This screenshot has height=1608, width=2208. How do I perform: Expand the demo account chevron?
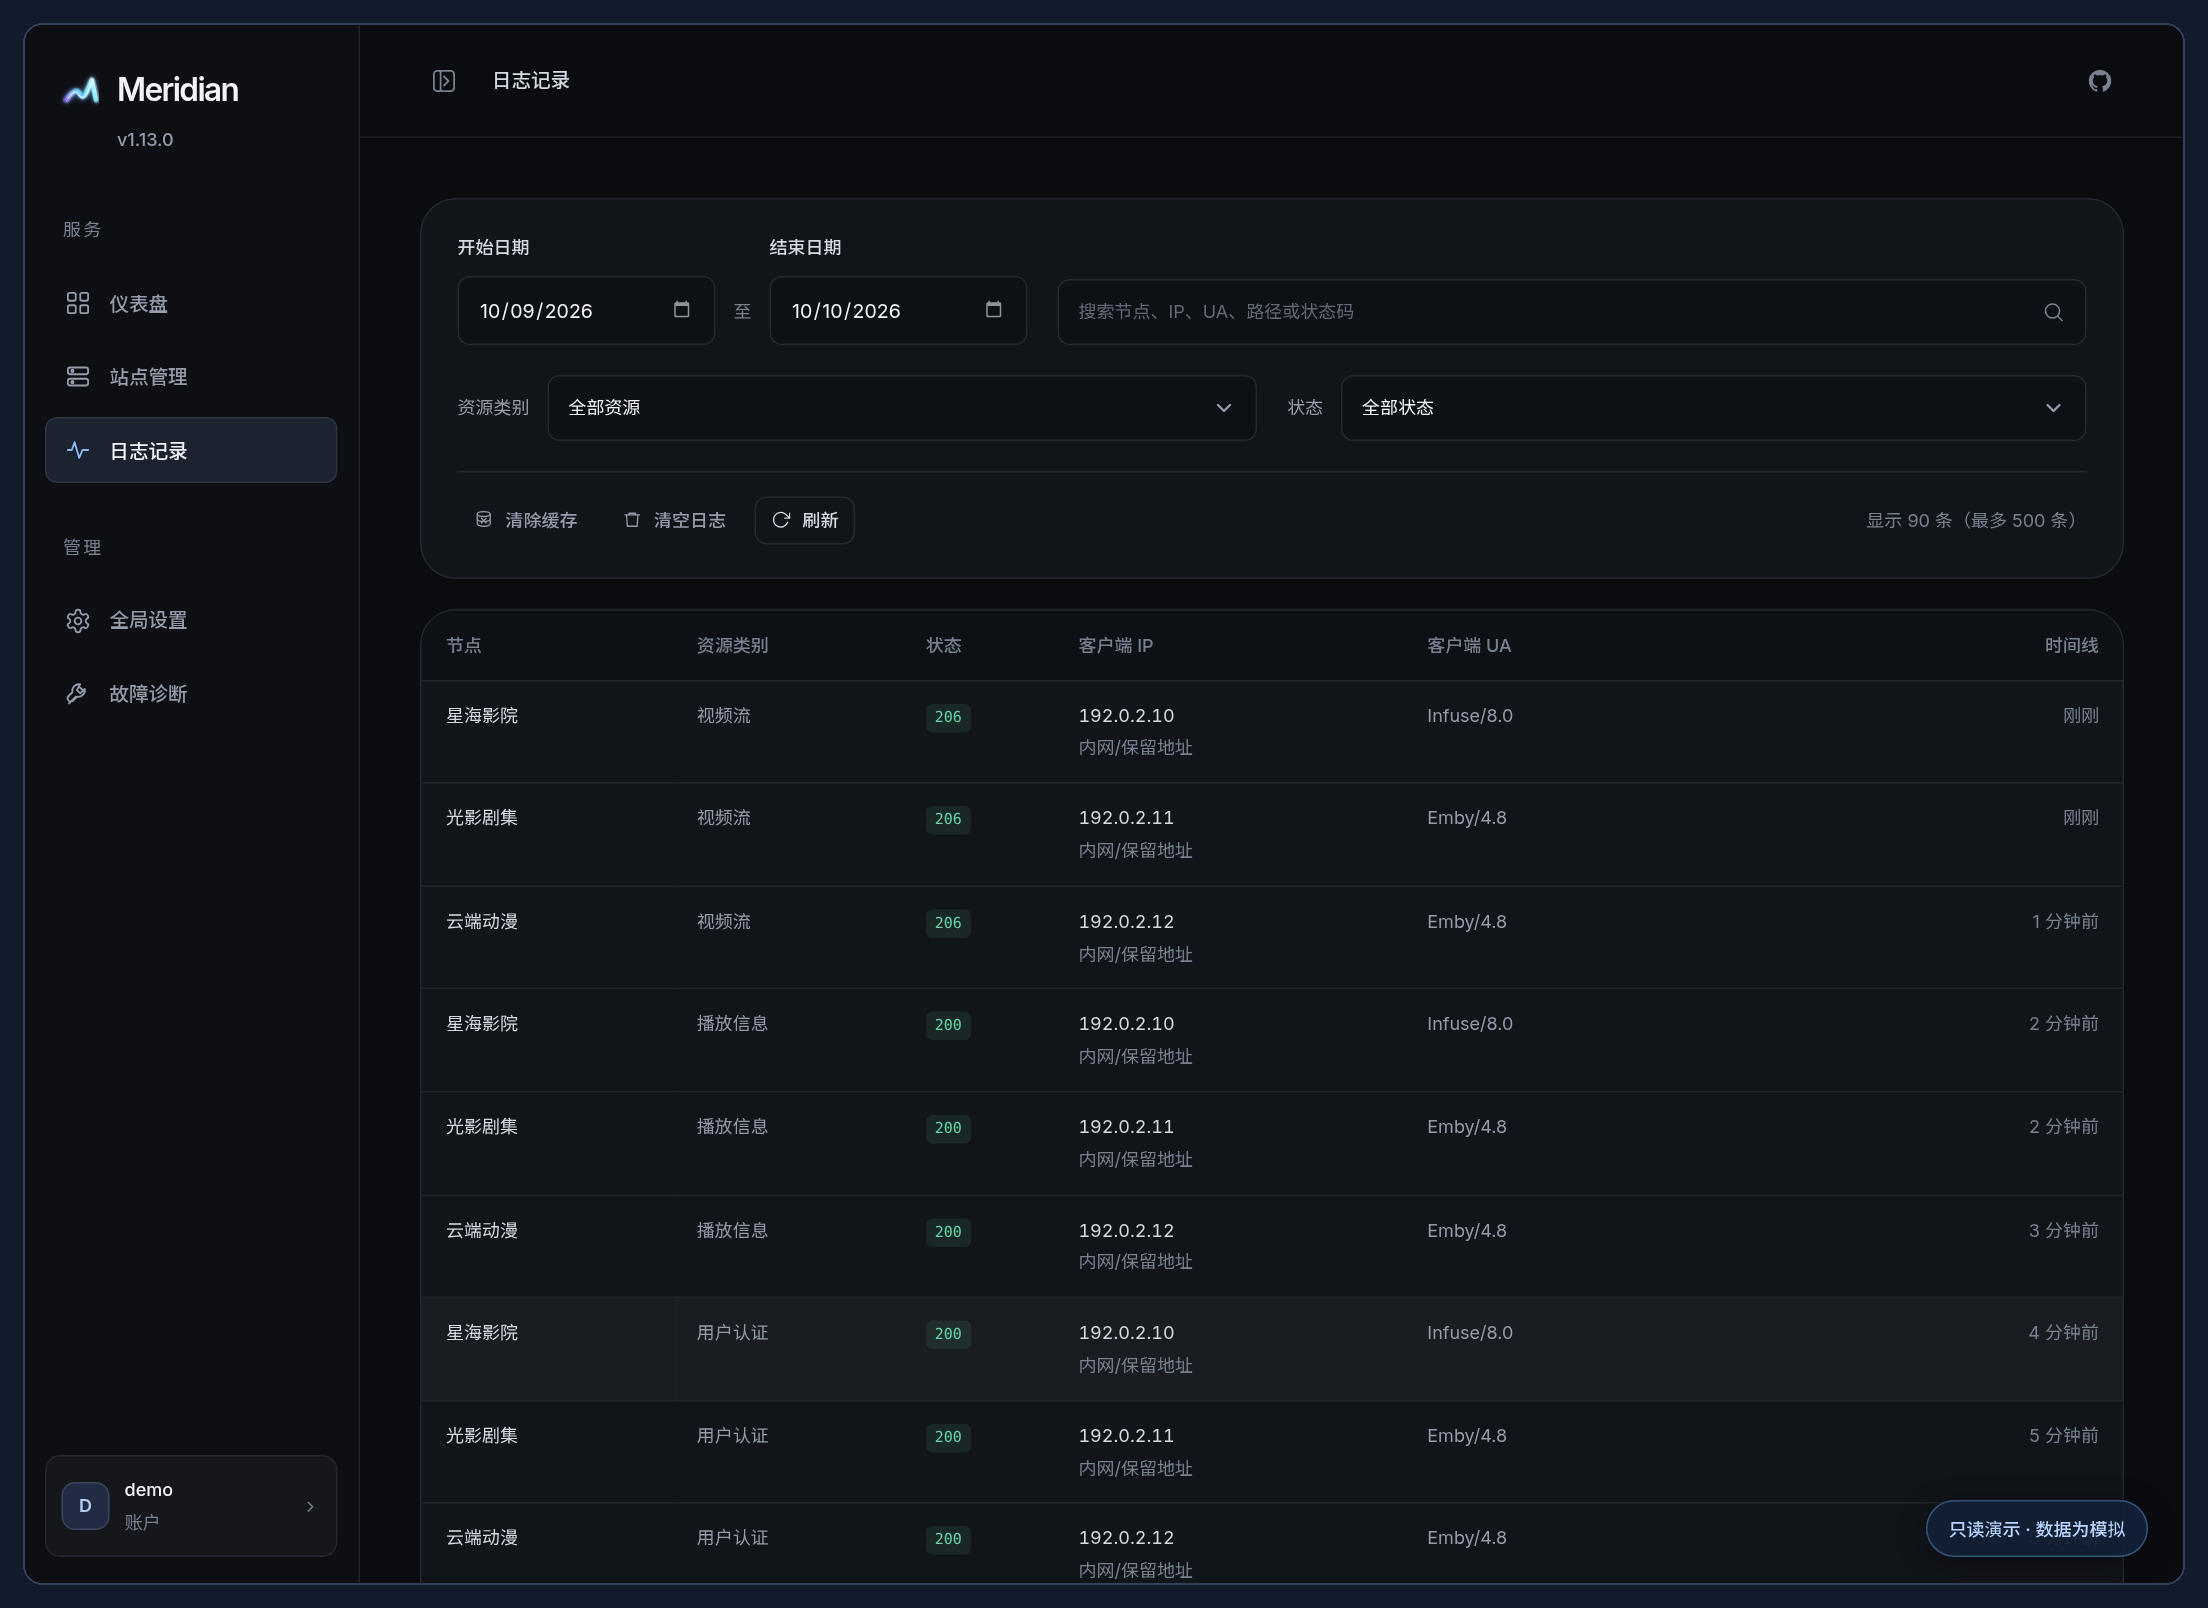click(x=310, y=1506)
